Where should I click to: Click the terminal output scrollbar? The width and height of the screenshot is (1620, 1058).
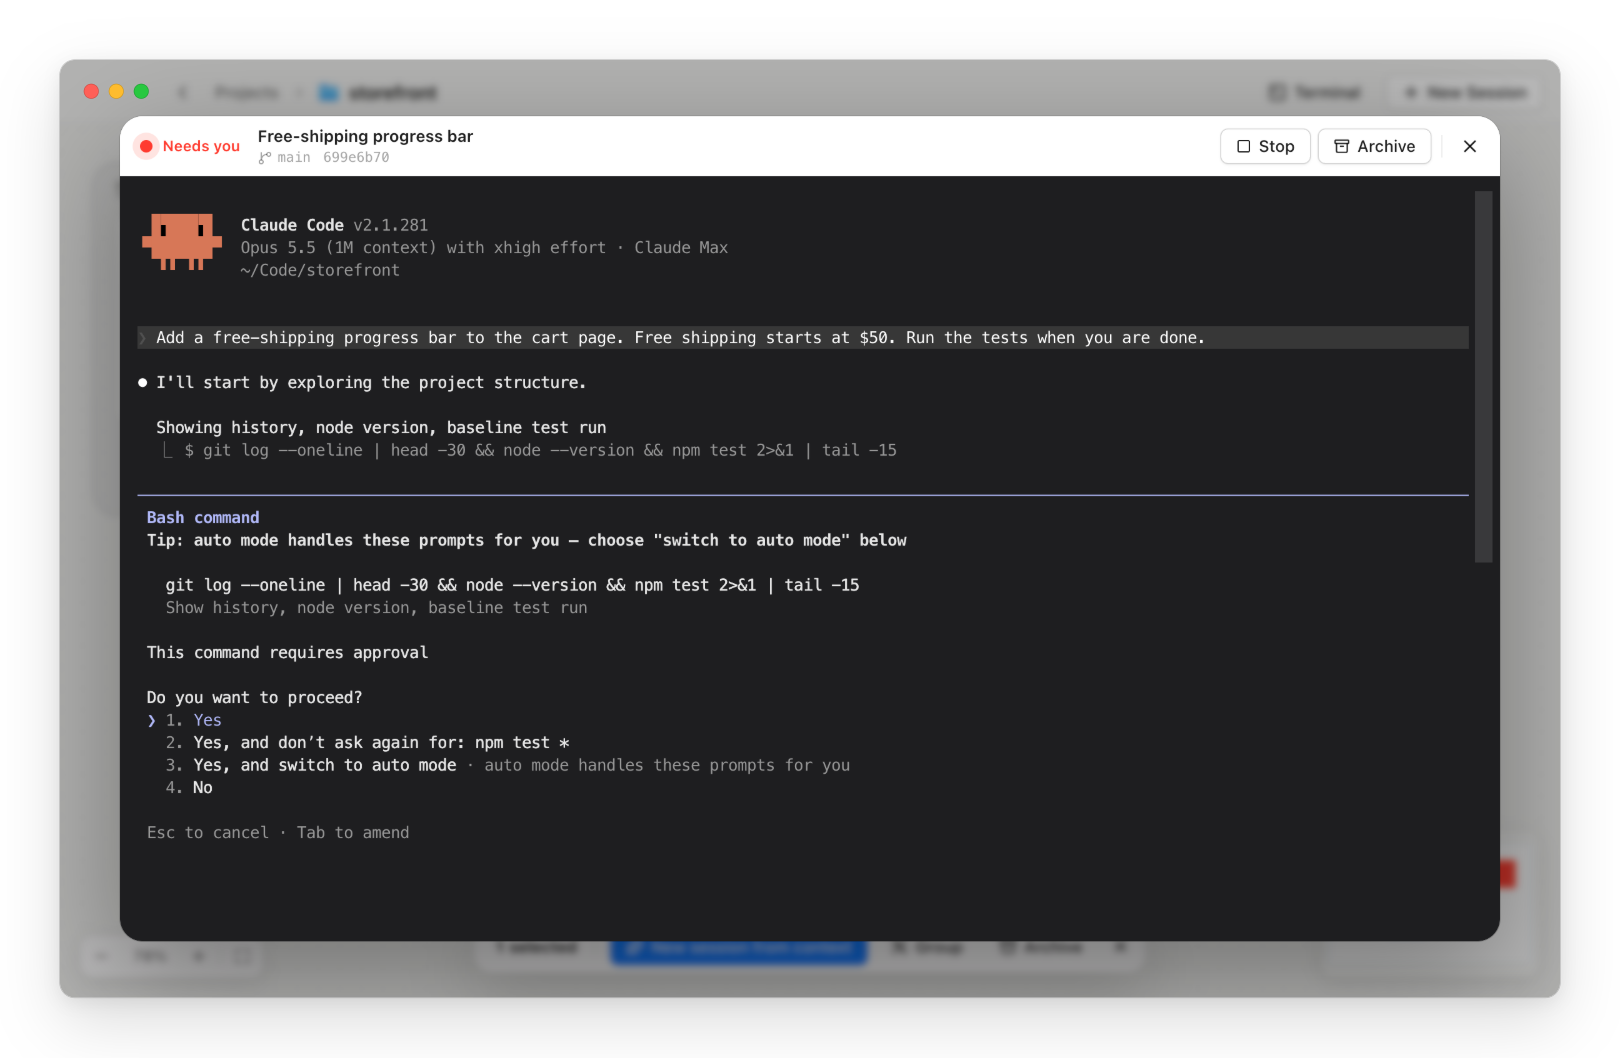[x=1483, y=377]
